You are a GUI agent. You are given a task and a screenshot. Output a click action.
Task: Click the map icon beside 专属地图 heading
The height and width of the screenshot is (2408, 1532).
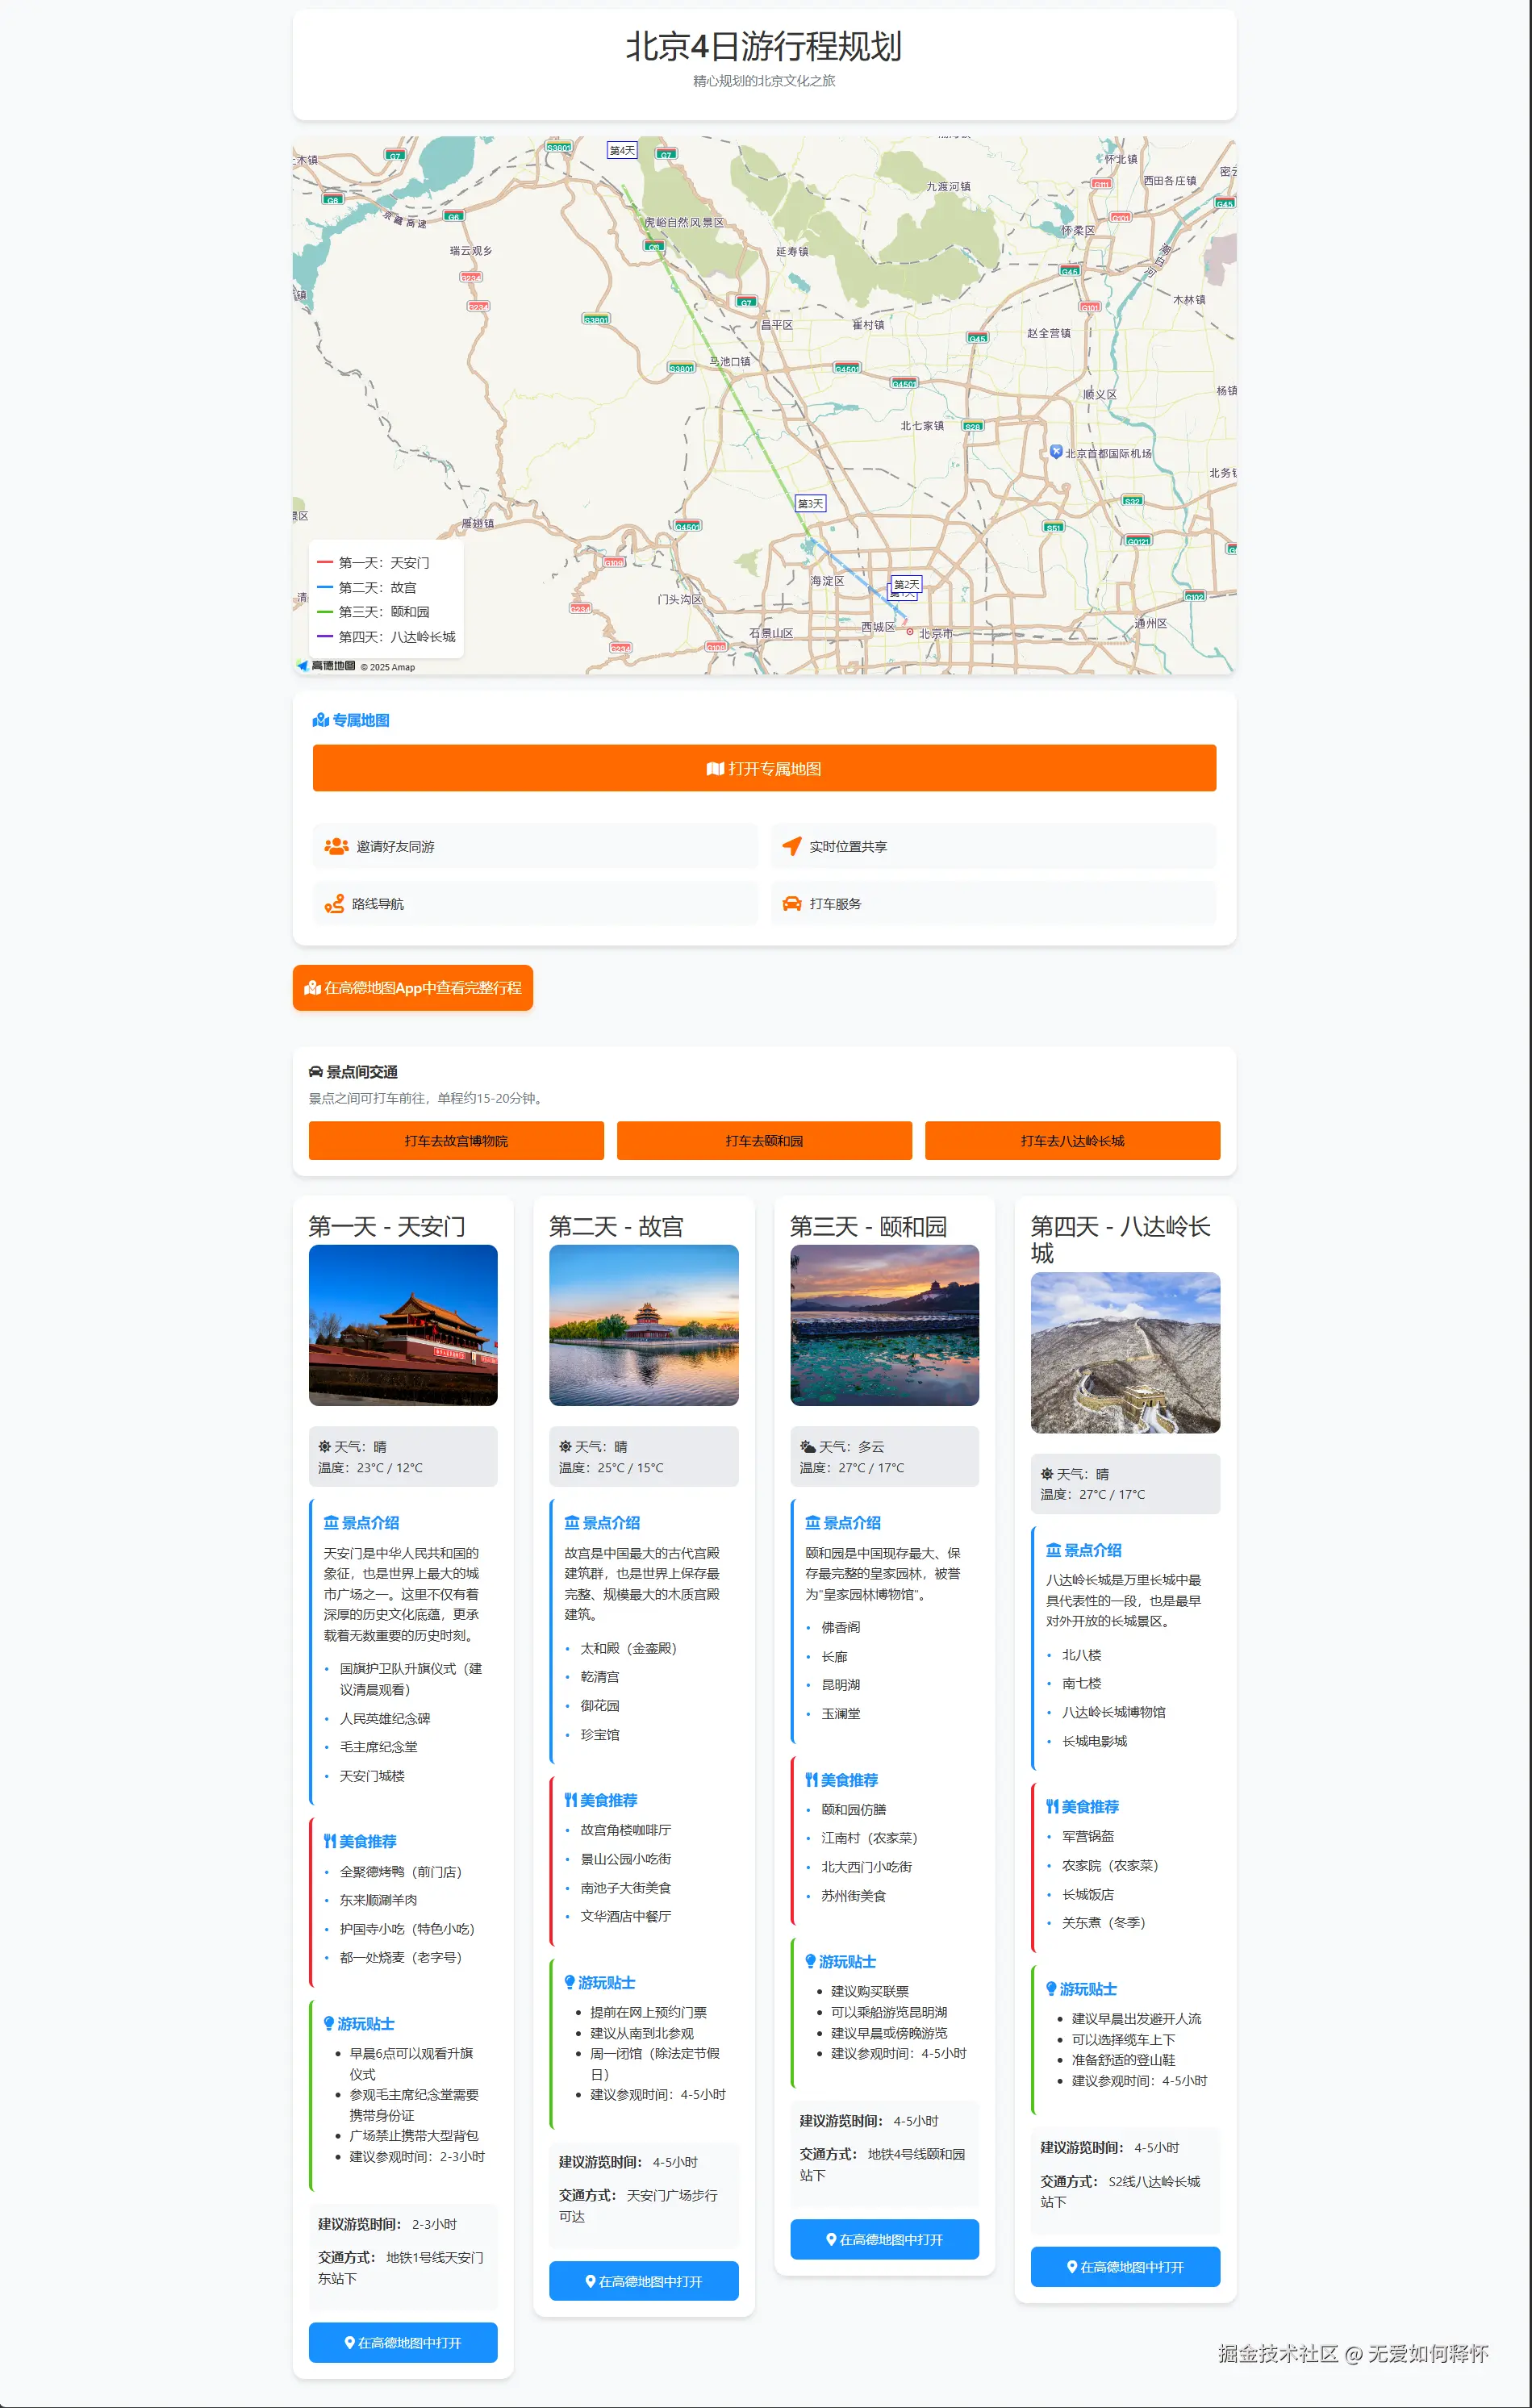coord(321,720)
